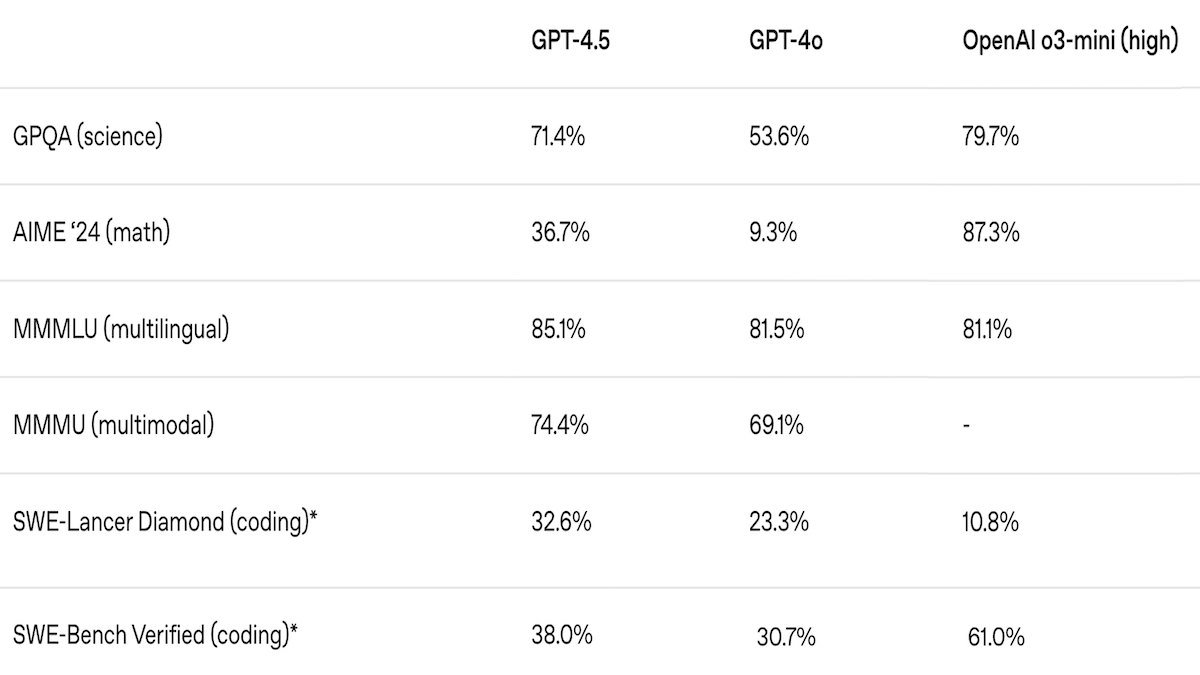The image size is (1200, 675).
Task: Select the 85.1% MMMLU score
Action: (559, 329)
